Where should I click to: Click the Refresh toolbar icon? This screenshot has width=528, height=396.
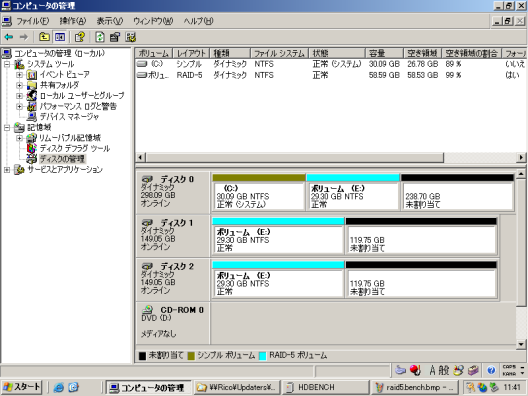pyautogui.click(x=100, y=37)
